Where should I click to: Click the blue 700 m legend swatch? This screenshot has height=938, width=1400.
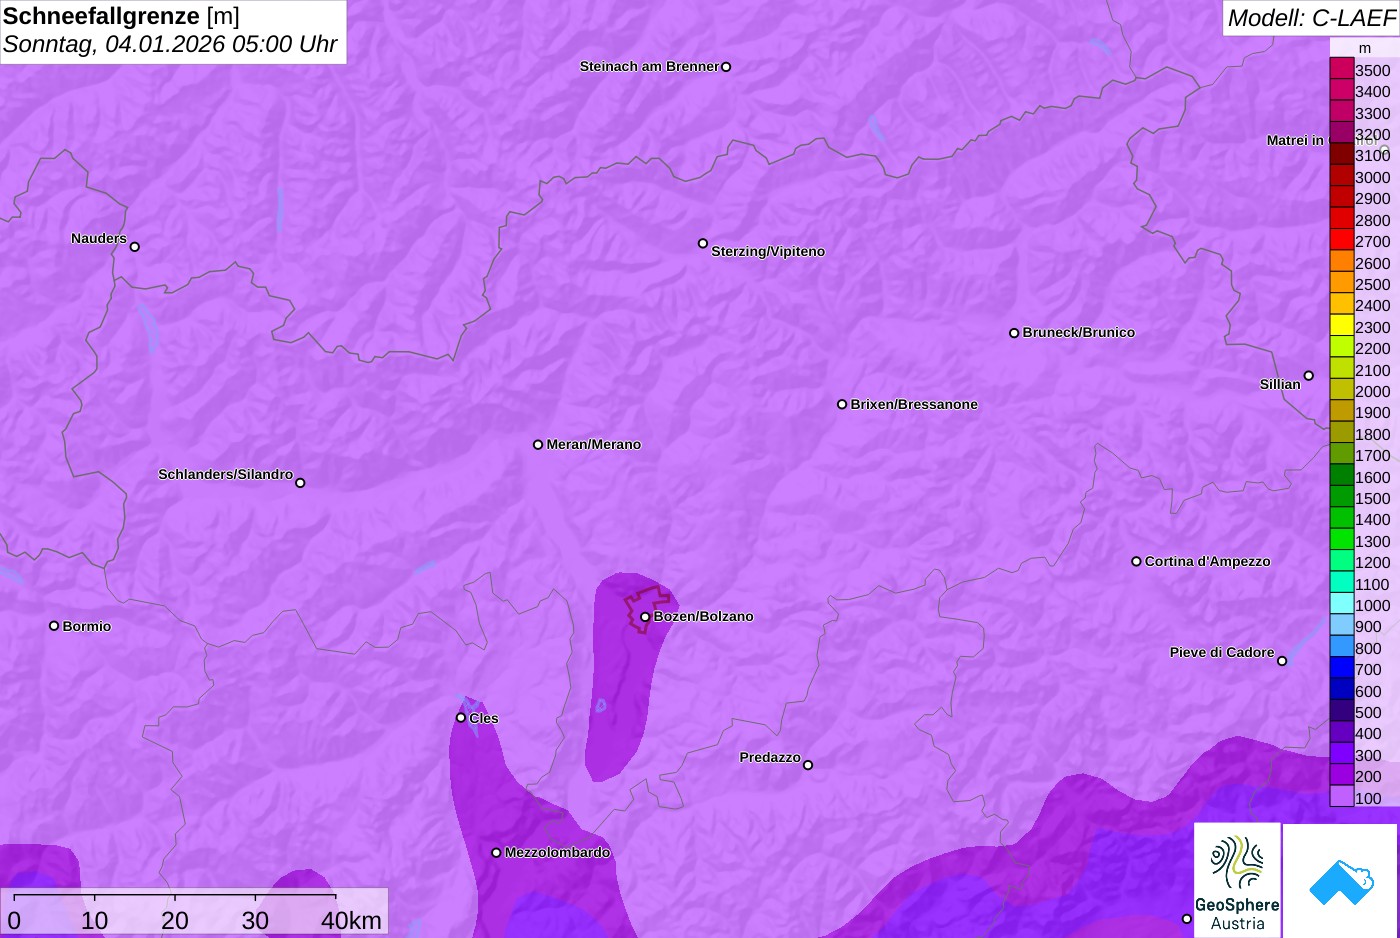1342,668
